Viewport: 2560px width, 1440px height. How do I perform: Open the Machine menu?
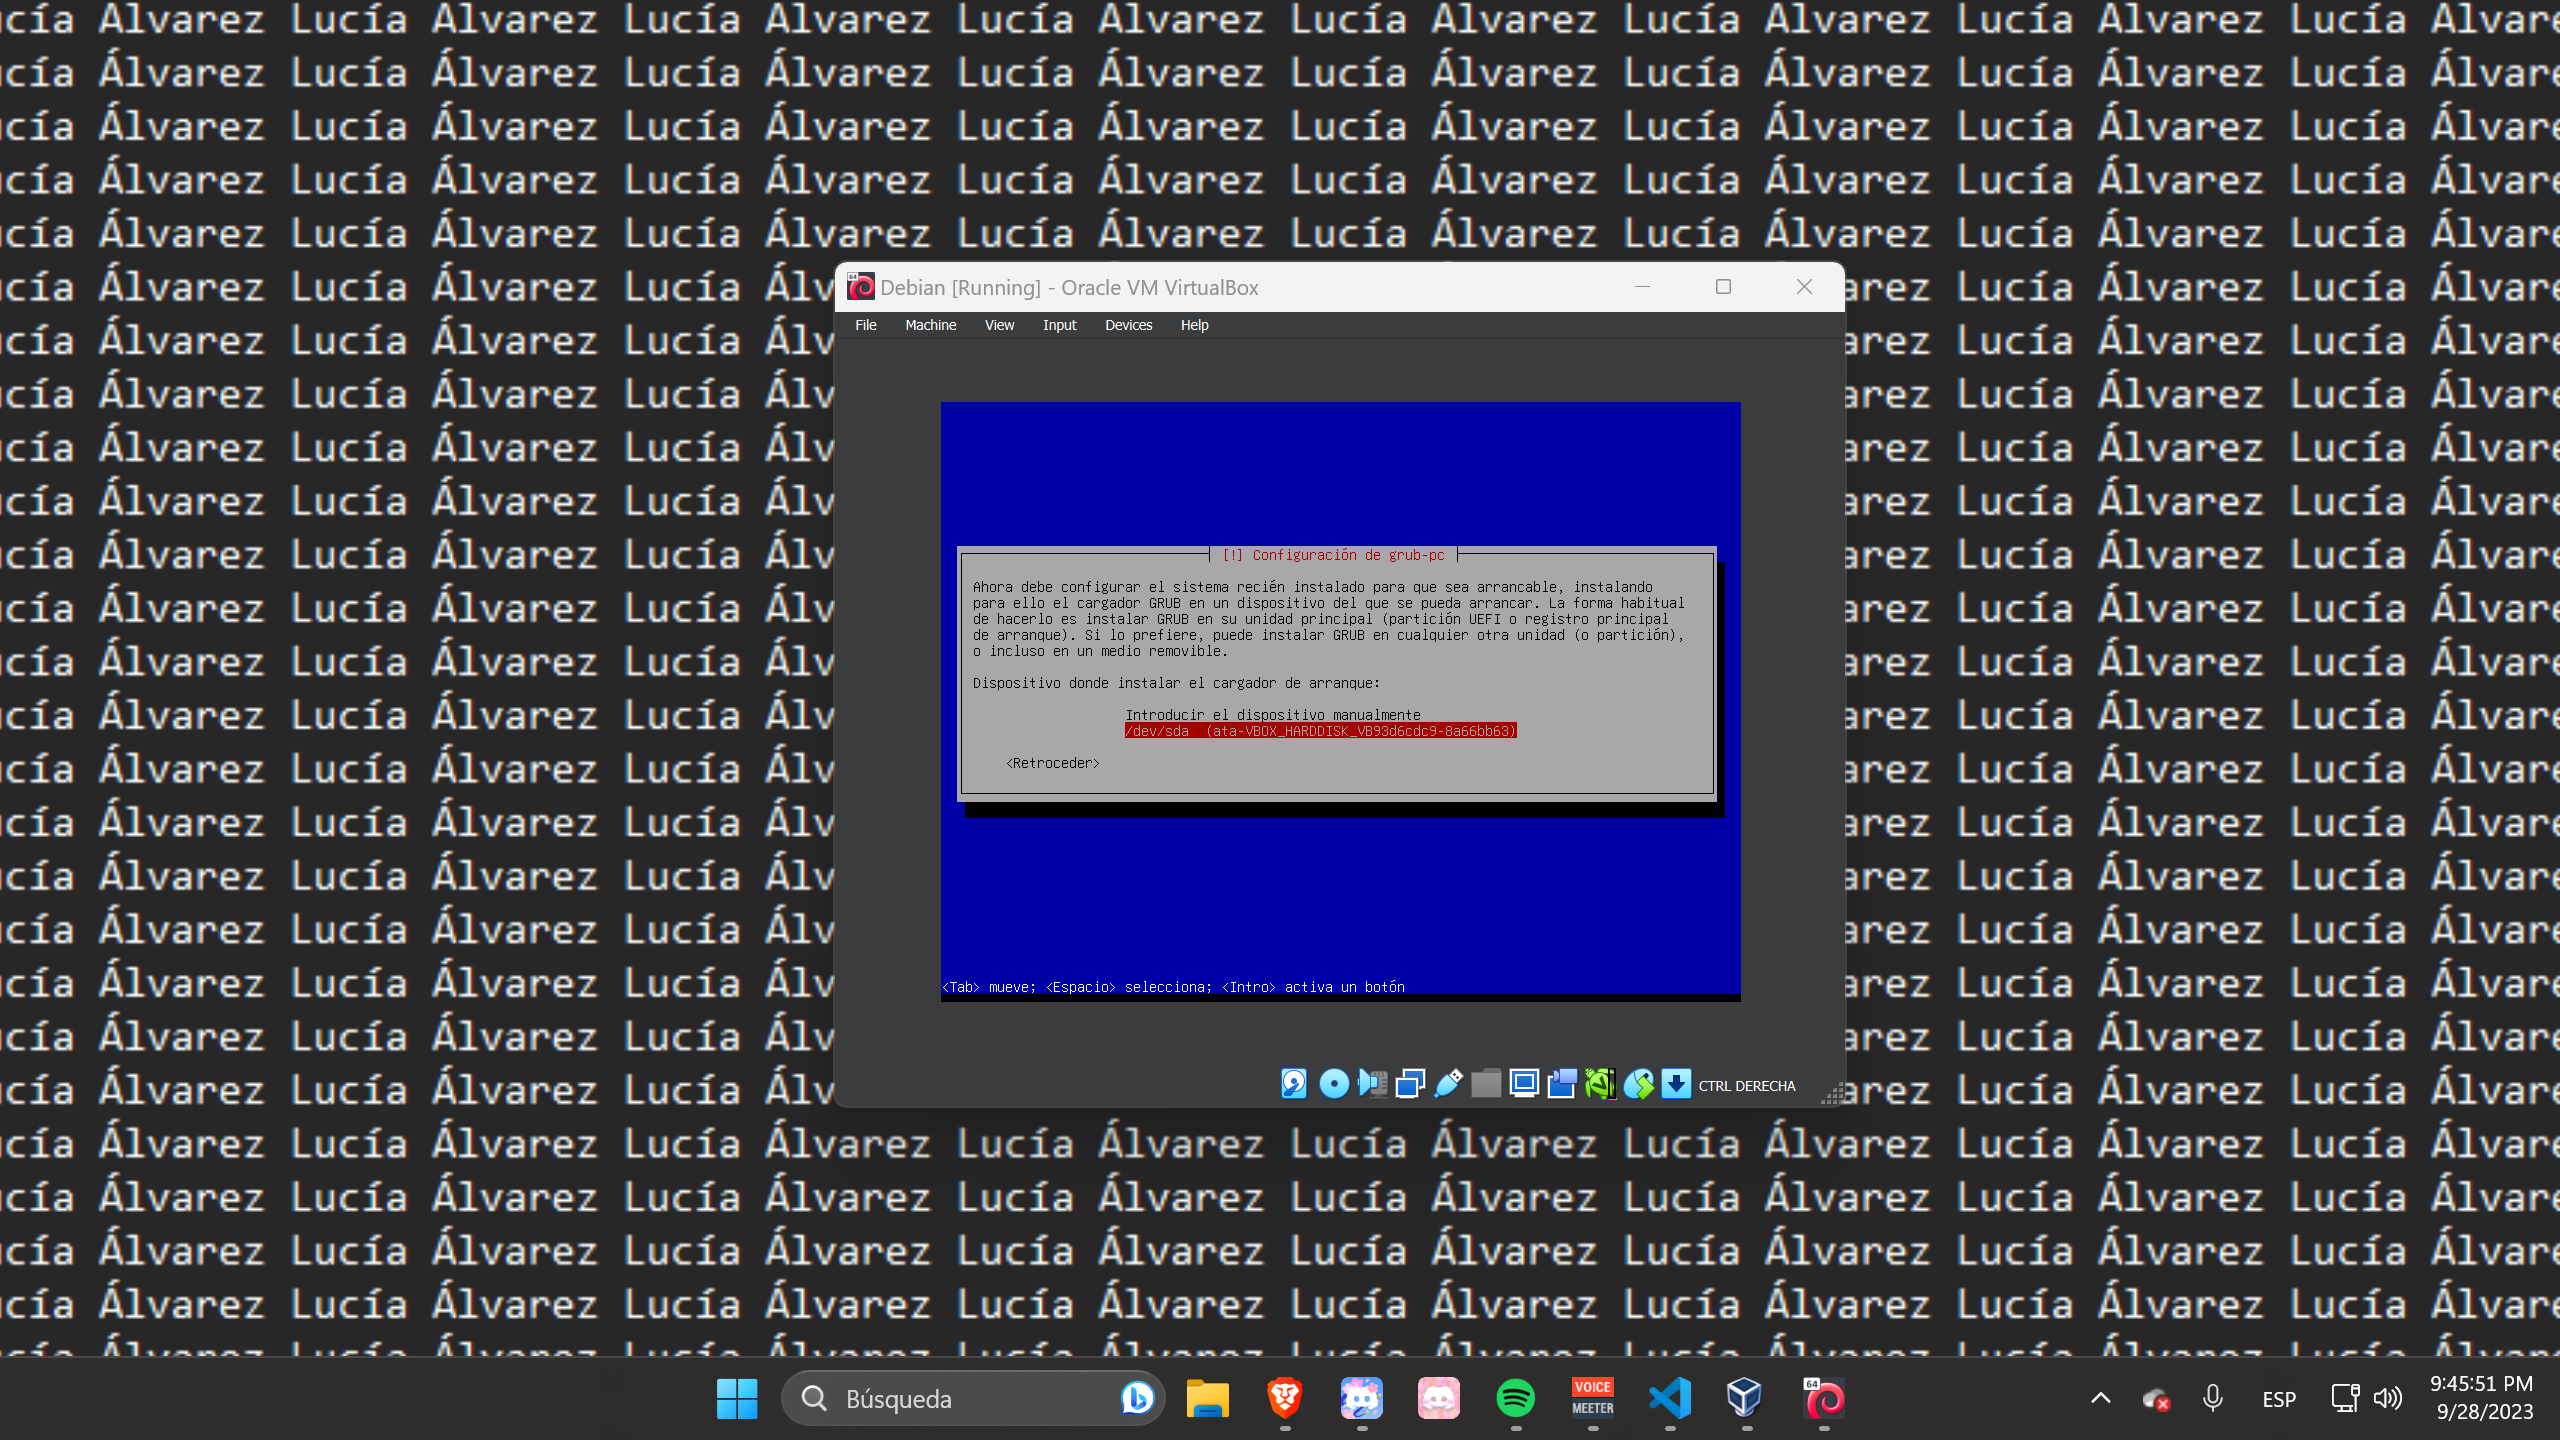pyautogui.click(x=930, y=325)
